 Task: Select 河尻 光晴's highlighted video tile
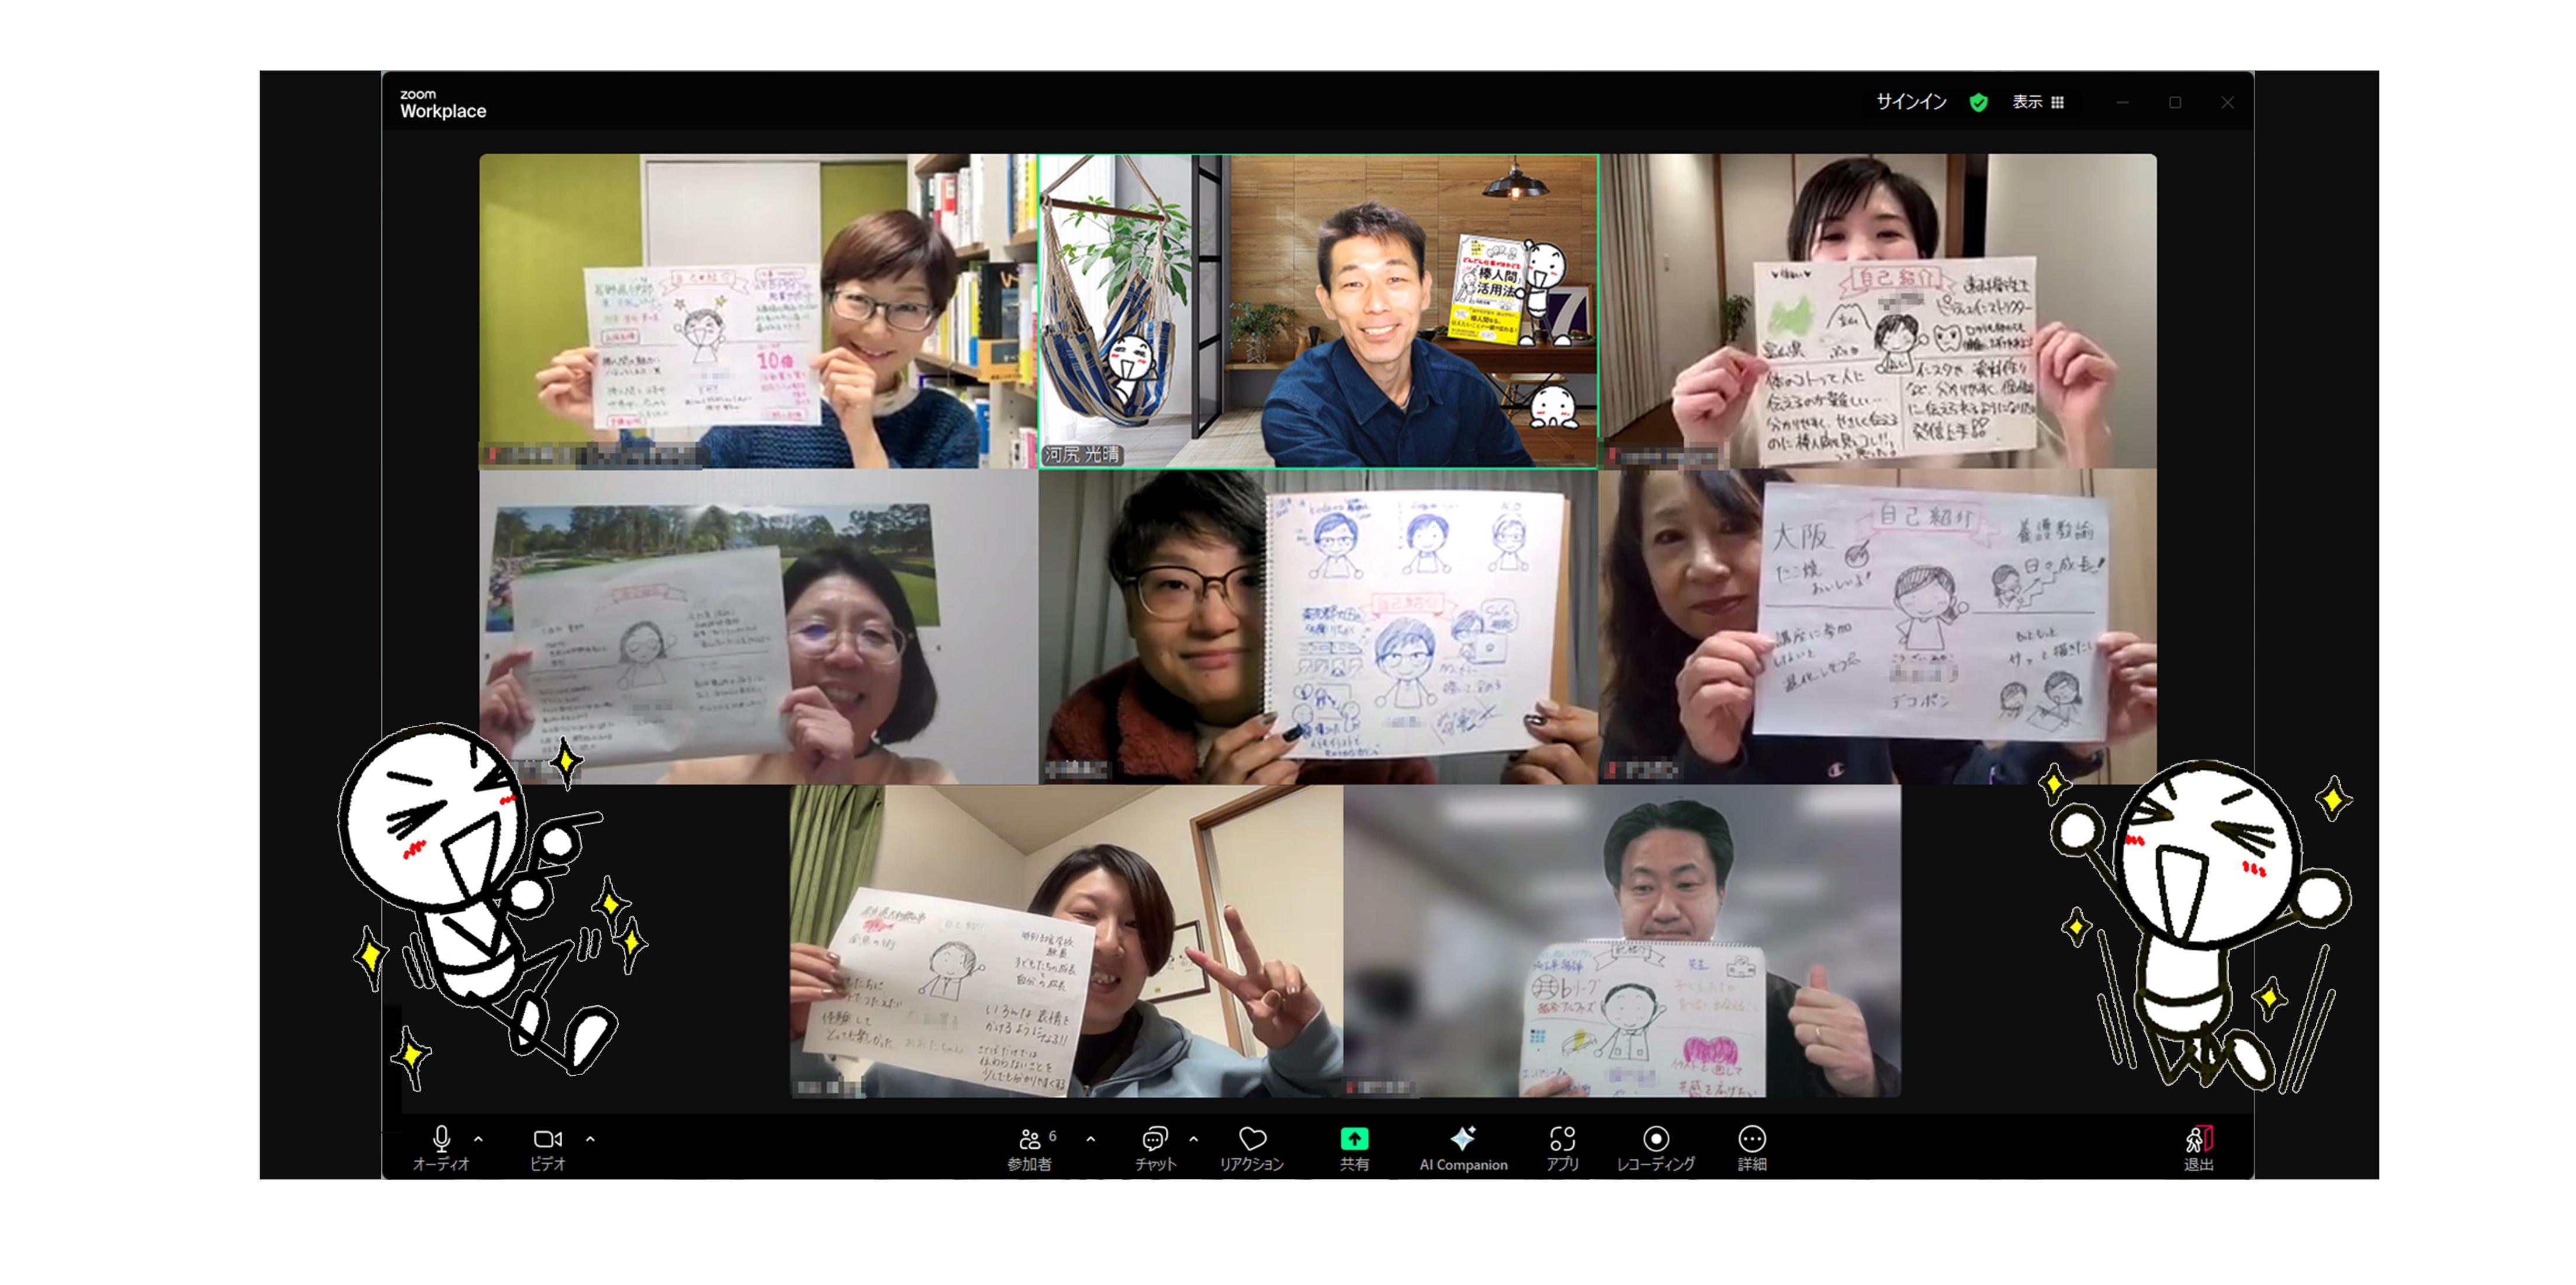coord(1318,311)
